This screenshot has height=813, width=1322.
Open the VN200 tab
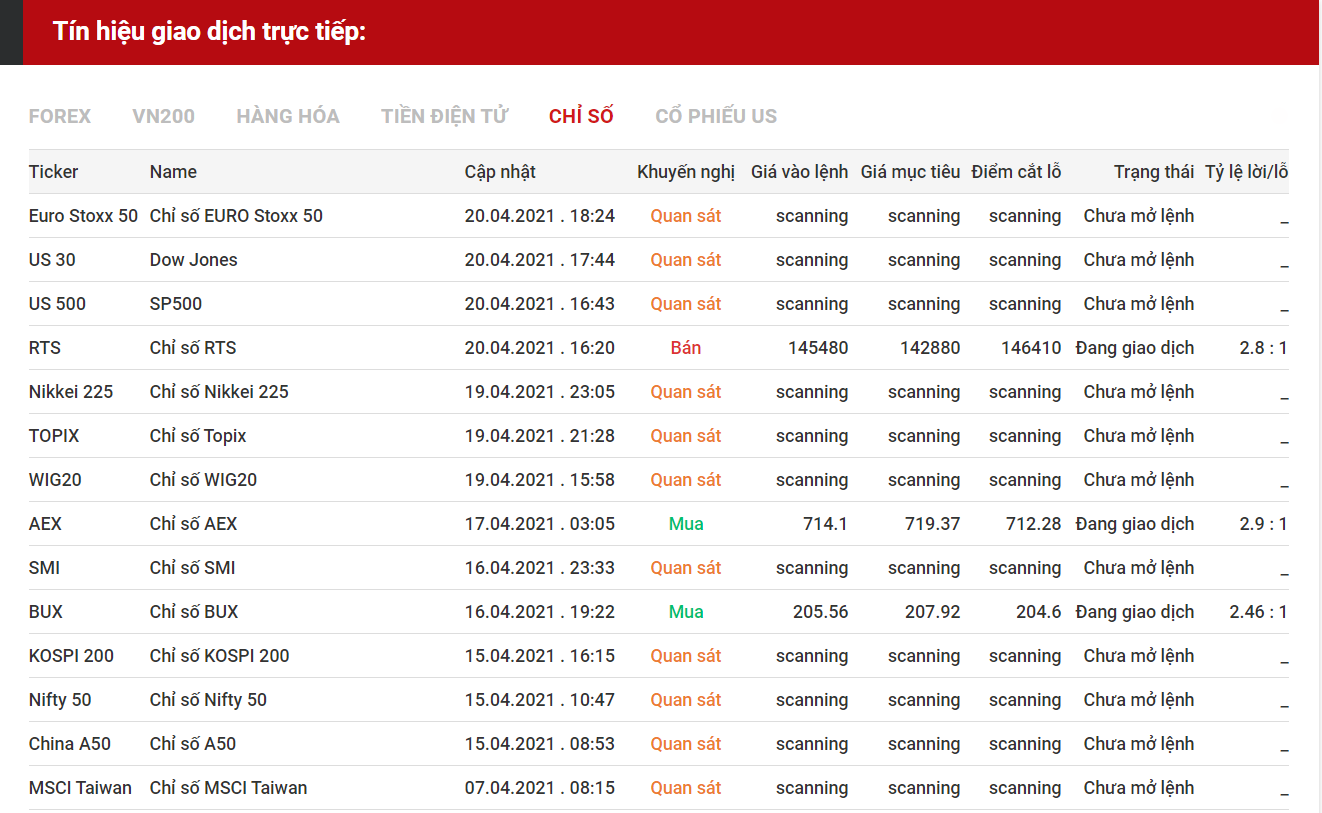[x=163, y=116]
